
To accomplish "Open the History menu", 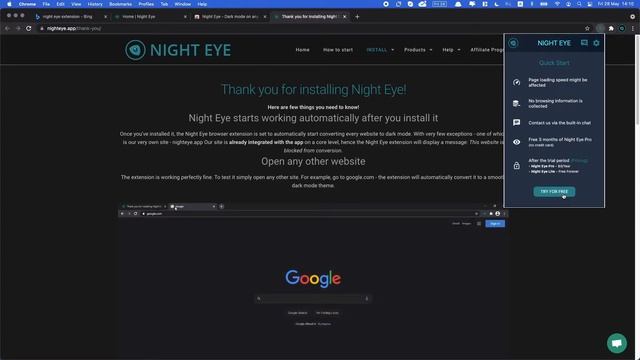I will click(x=95, y=4).
